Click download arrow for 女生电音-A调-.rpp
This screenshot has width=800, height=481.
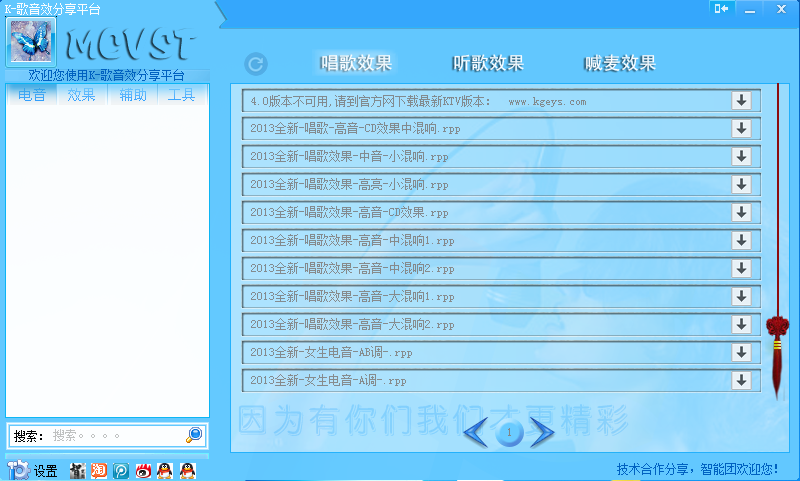click(x=741, y=380)
